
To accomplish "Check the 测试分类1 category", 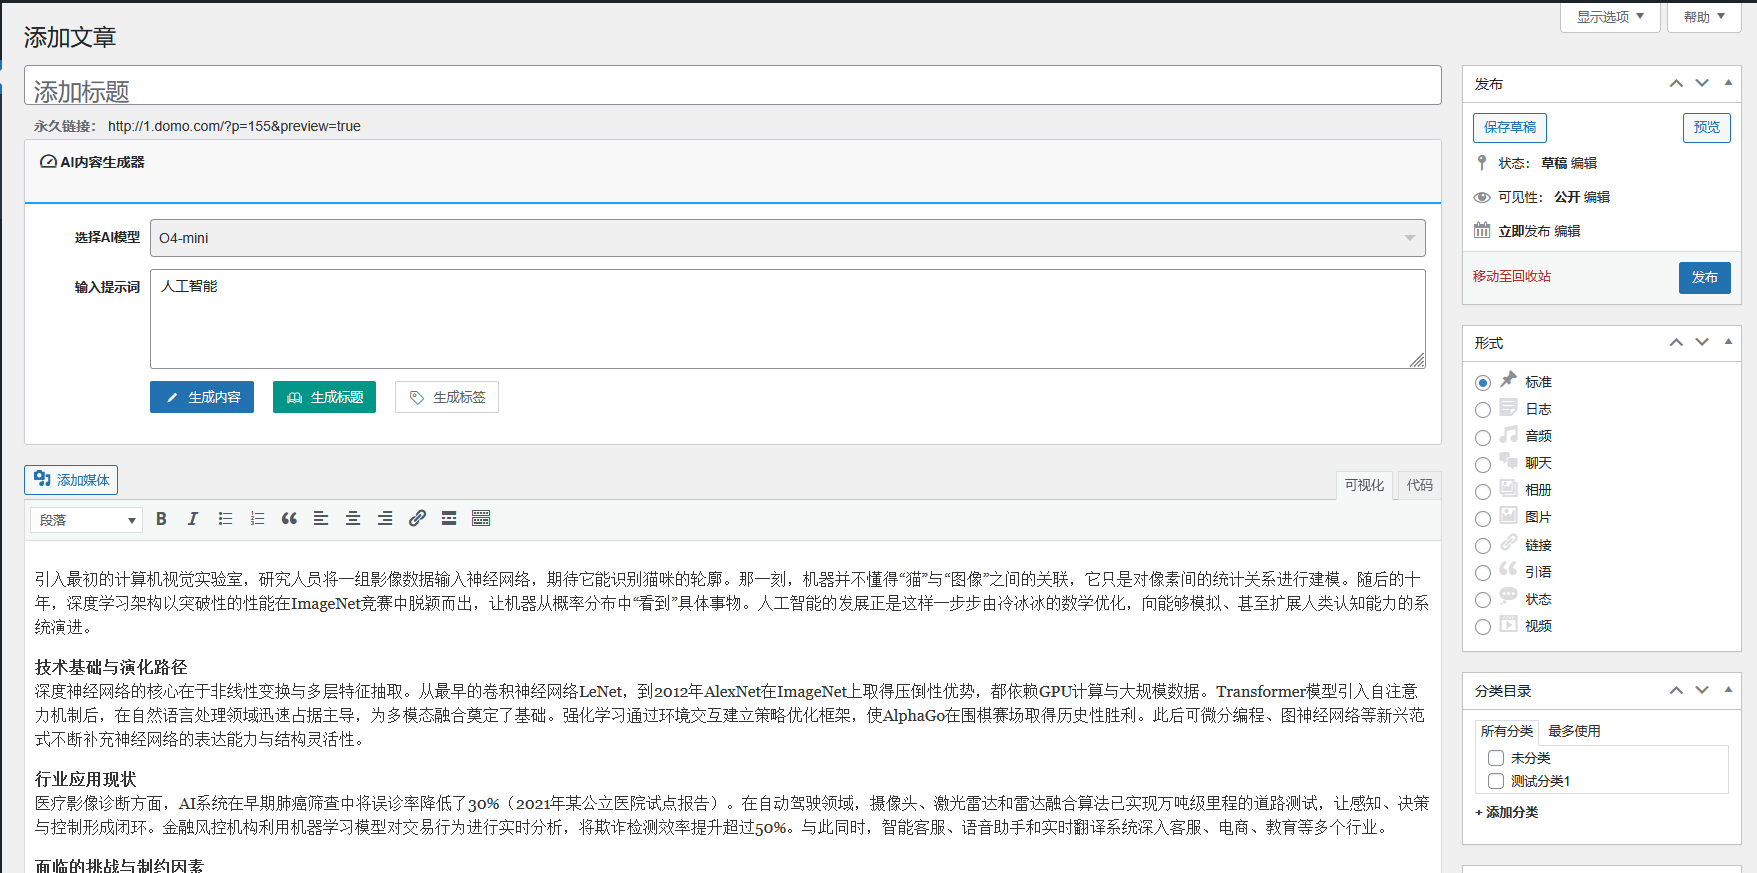I will 1496,781.
